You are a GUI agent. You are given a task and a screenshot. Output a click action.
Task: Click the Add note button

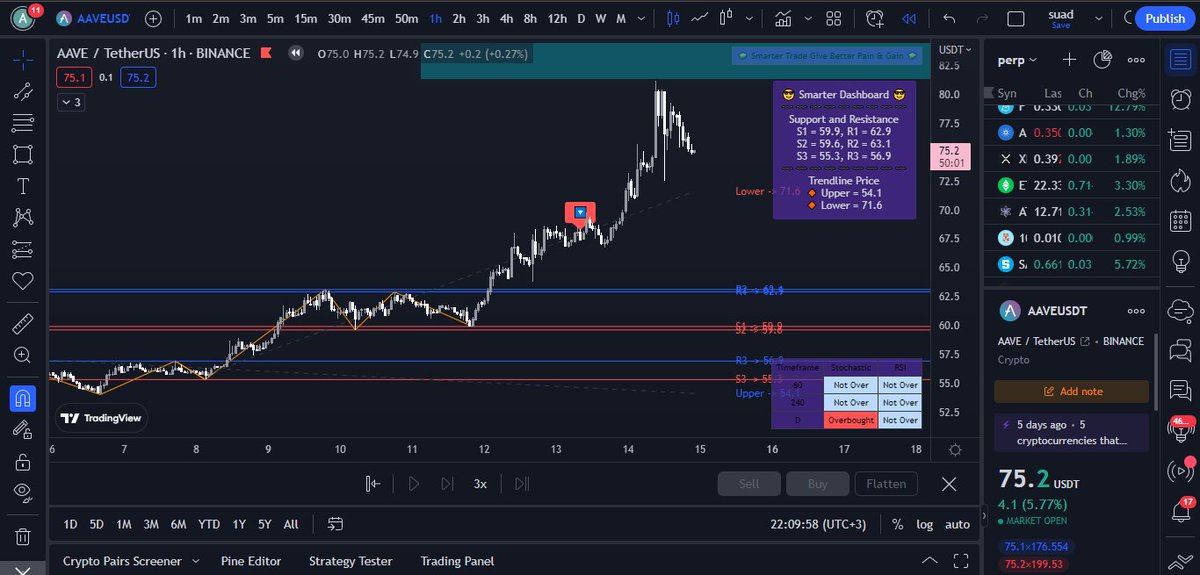[x=1071, y=391]
